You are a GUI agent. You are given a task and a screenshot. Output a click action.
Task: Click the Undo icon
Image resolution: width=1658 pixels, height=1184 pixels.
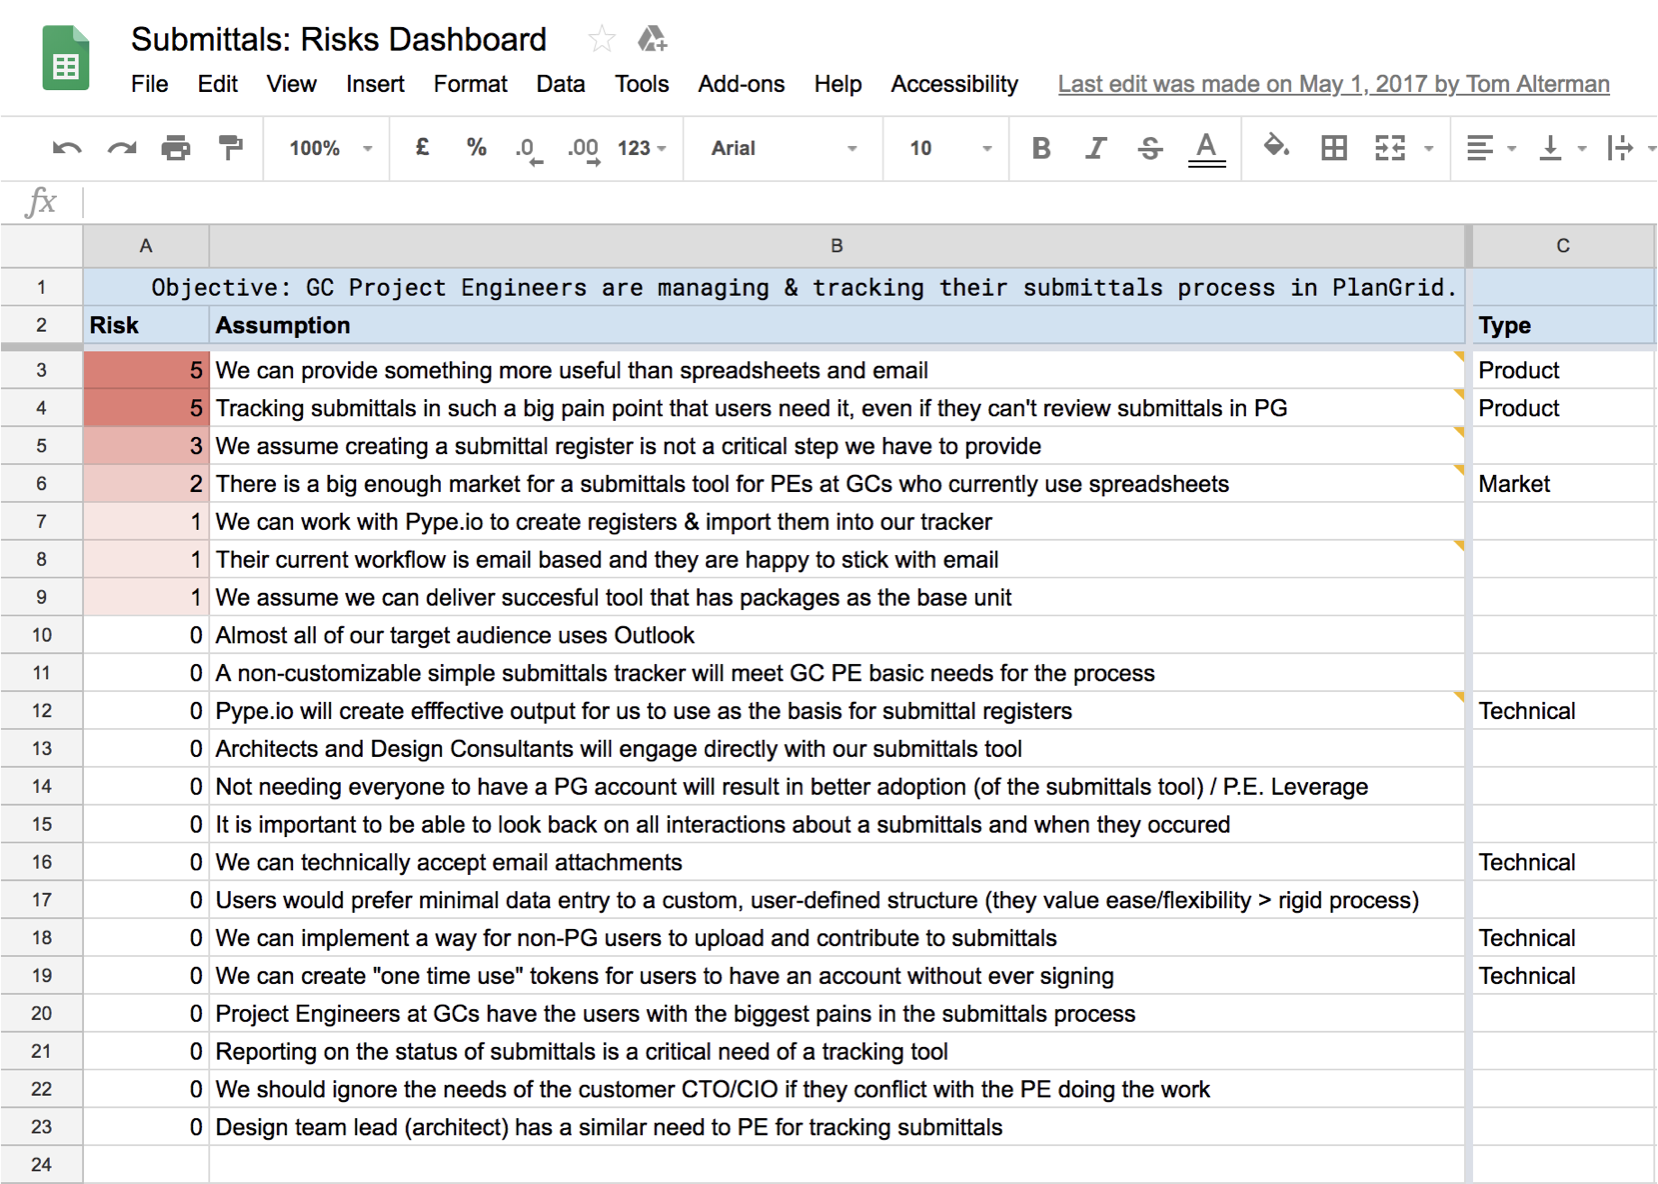point(65,148)
